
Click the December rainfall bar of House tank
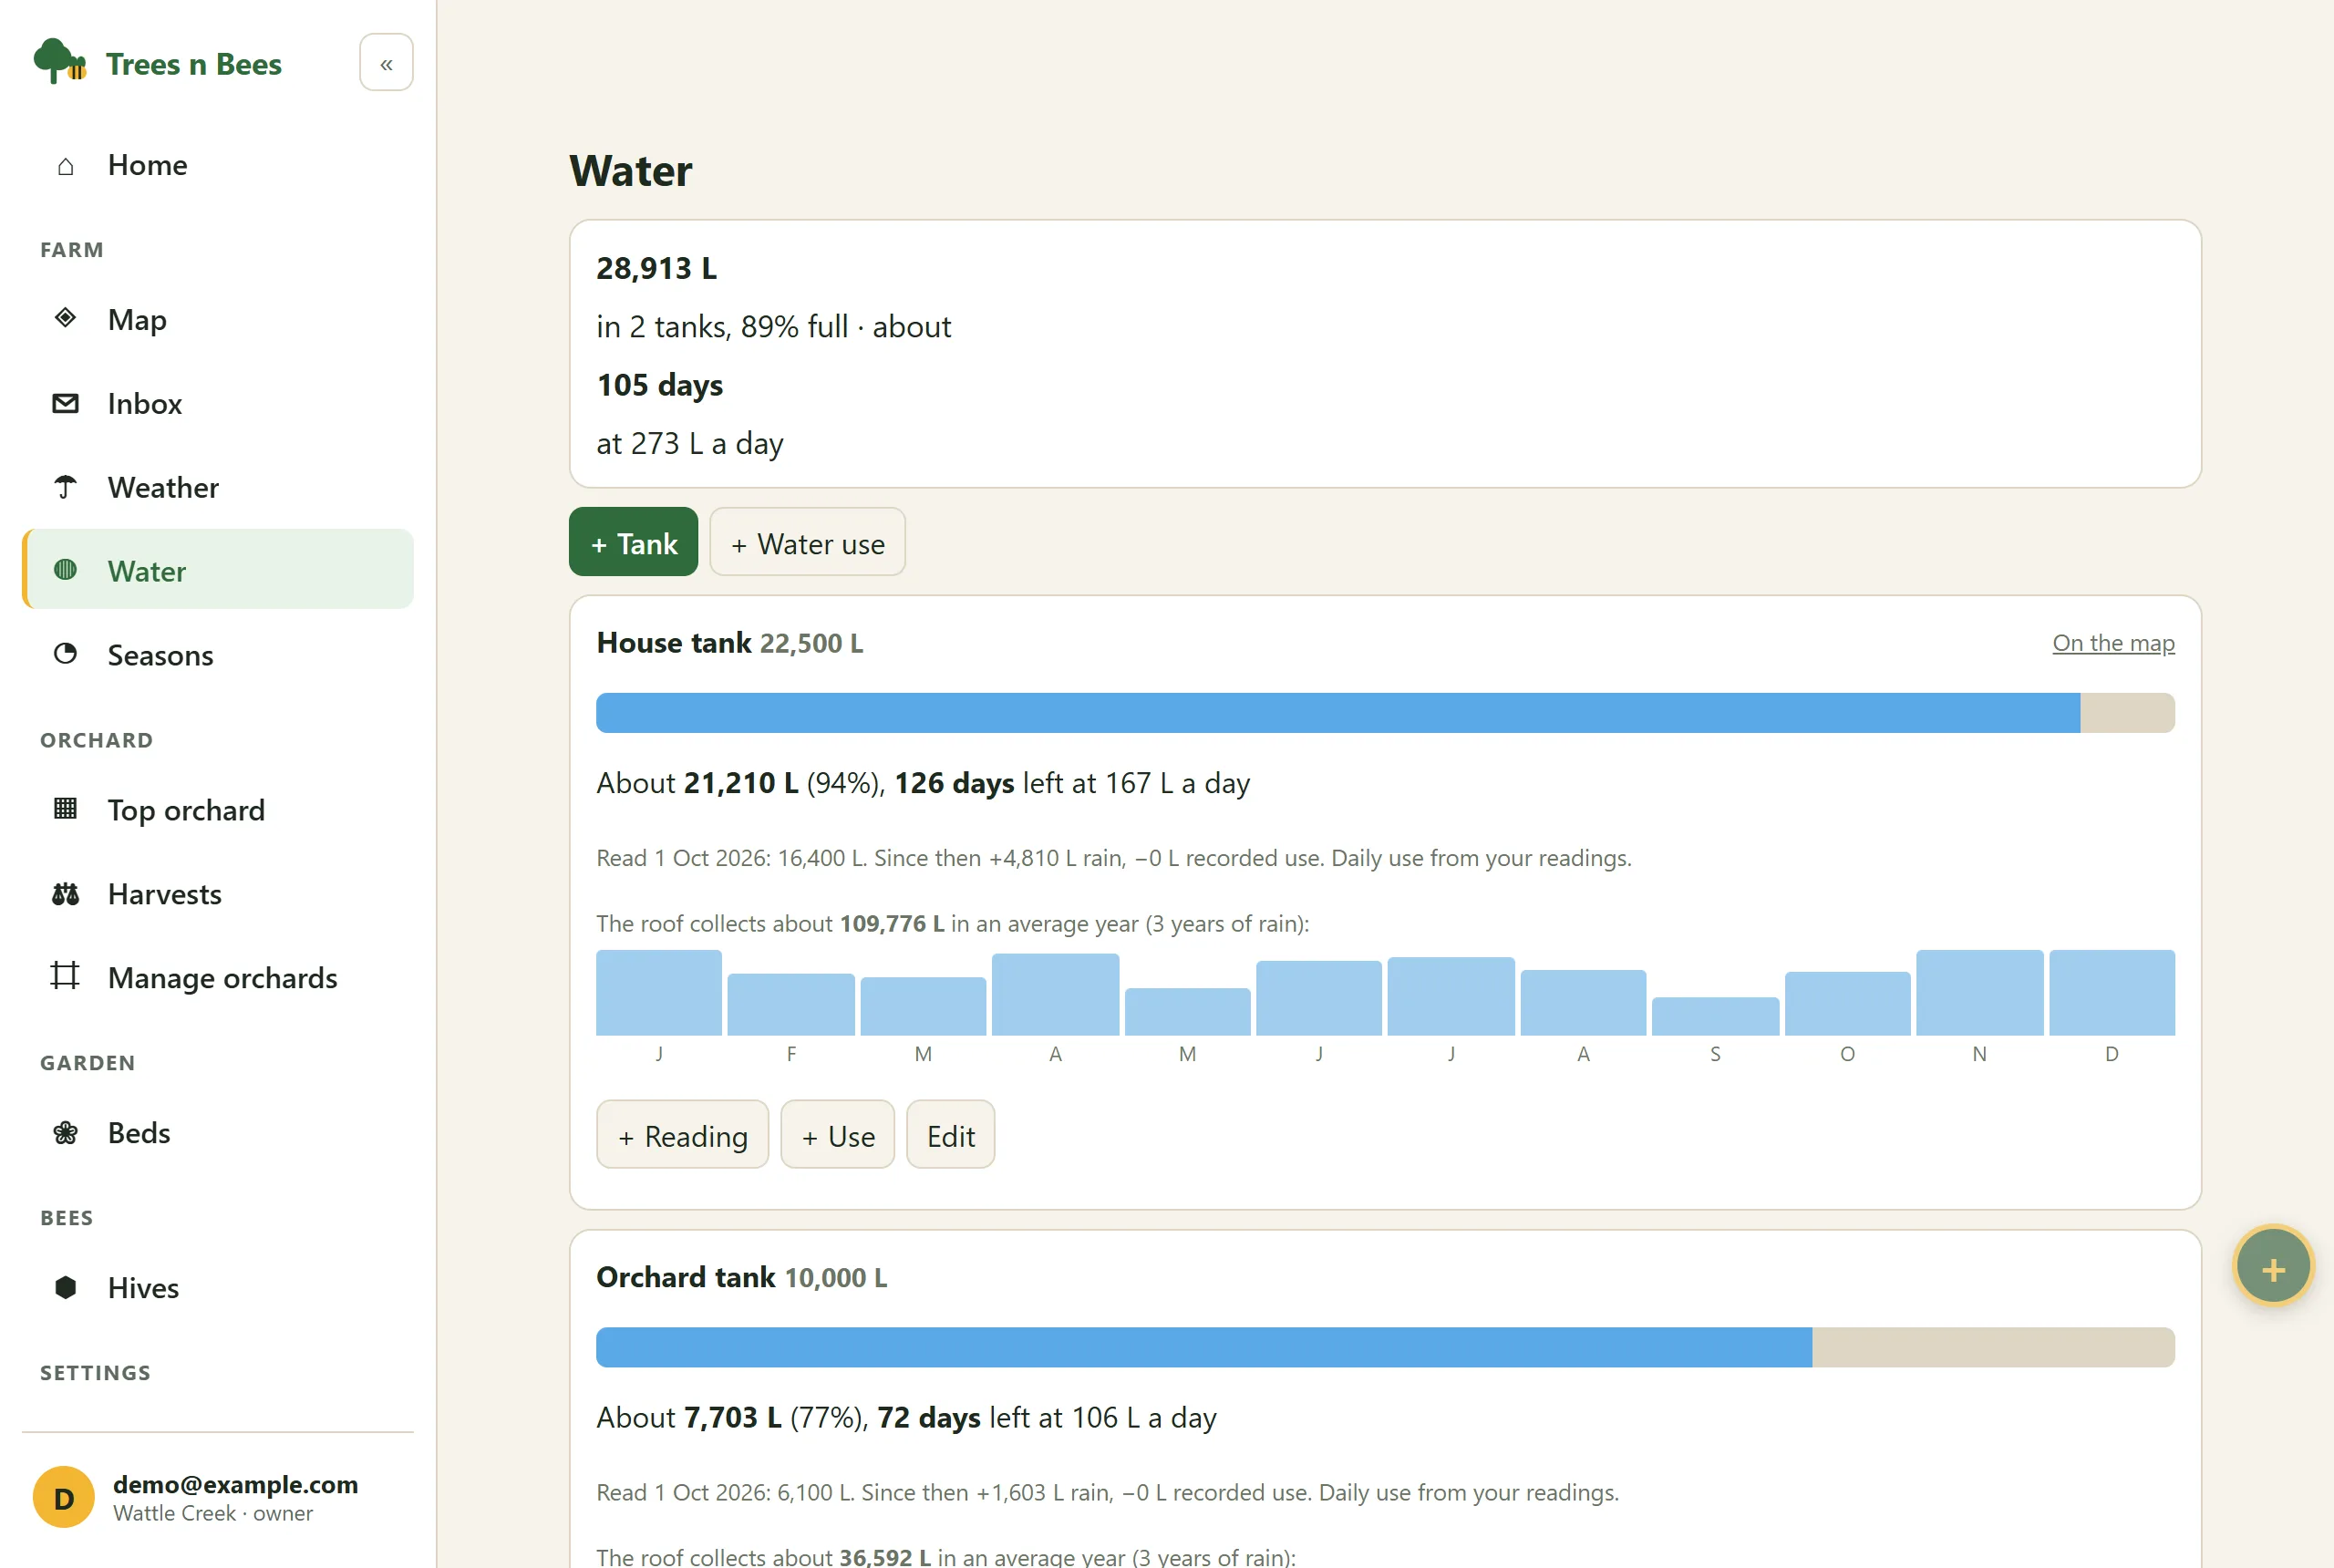point(2112,992)
